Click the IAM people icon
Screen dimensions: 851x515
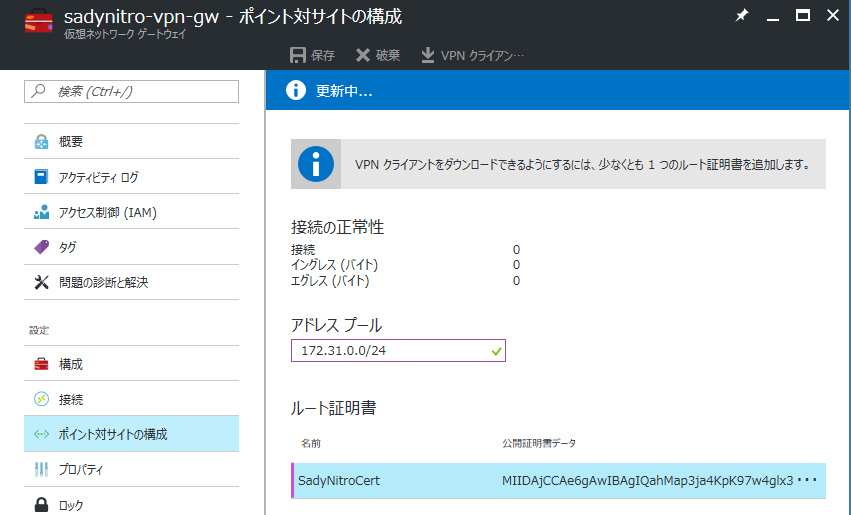point(41,212)
